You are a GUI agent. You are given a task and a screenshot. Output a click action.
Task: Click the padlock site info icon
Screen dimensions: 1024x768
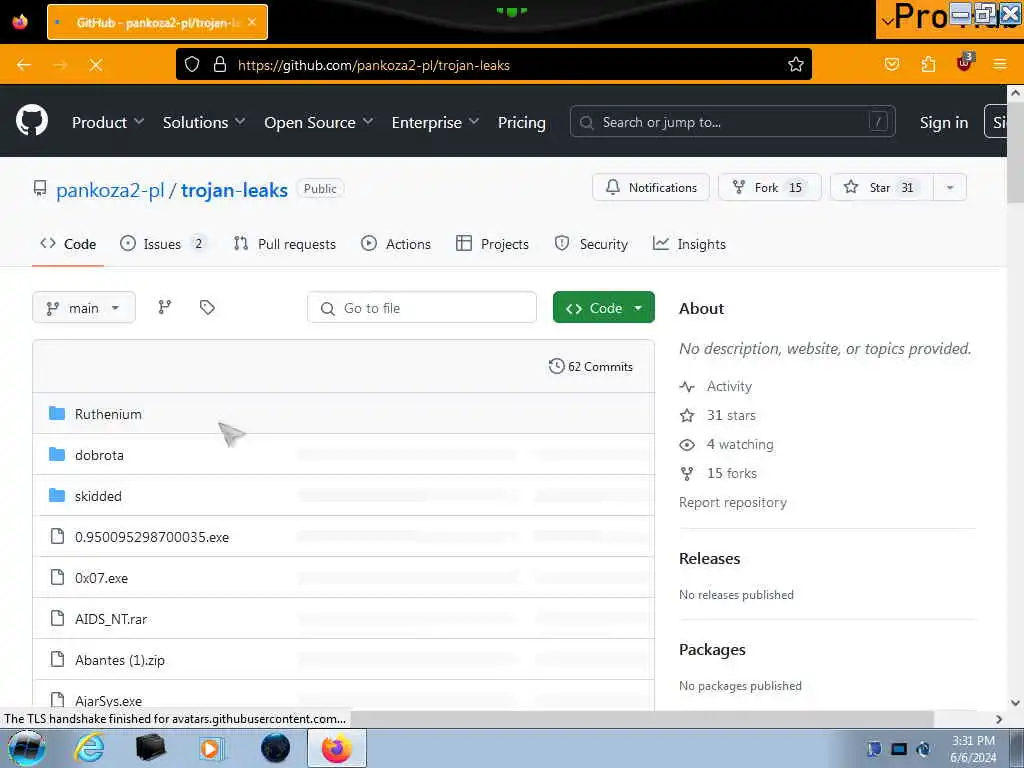coord(220,65)
